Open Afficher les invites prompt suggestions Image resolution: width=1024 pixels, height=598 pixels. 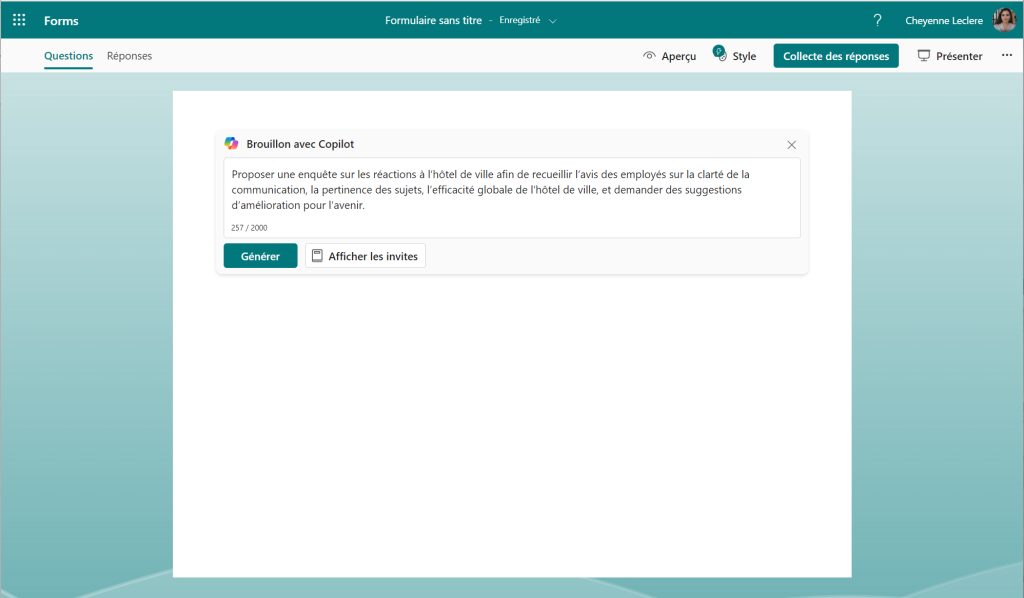(x=364, y=255)
